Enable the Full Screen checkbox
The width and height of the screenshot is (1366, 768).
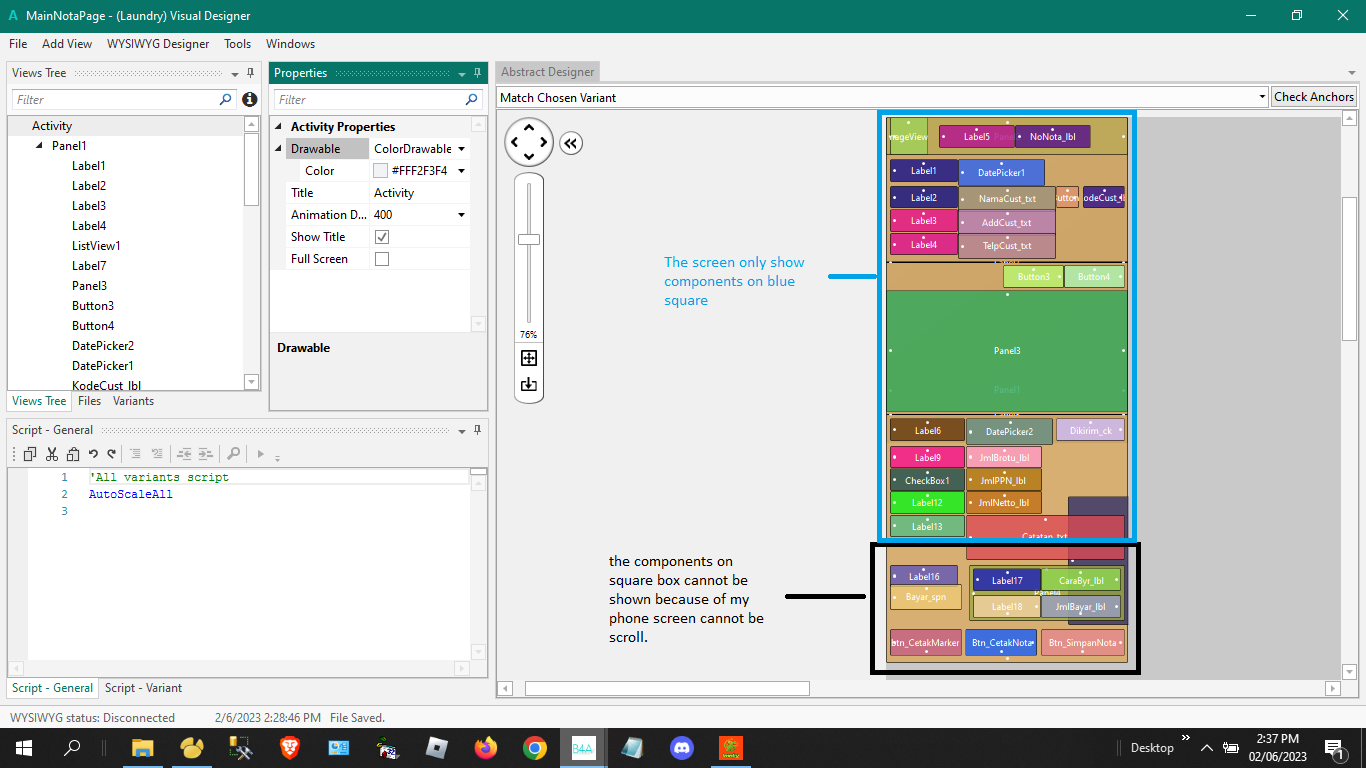(381, 259)
